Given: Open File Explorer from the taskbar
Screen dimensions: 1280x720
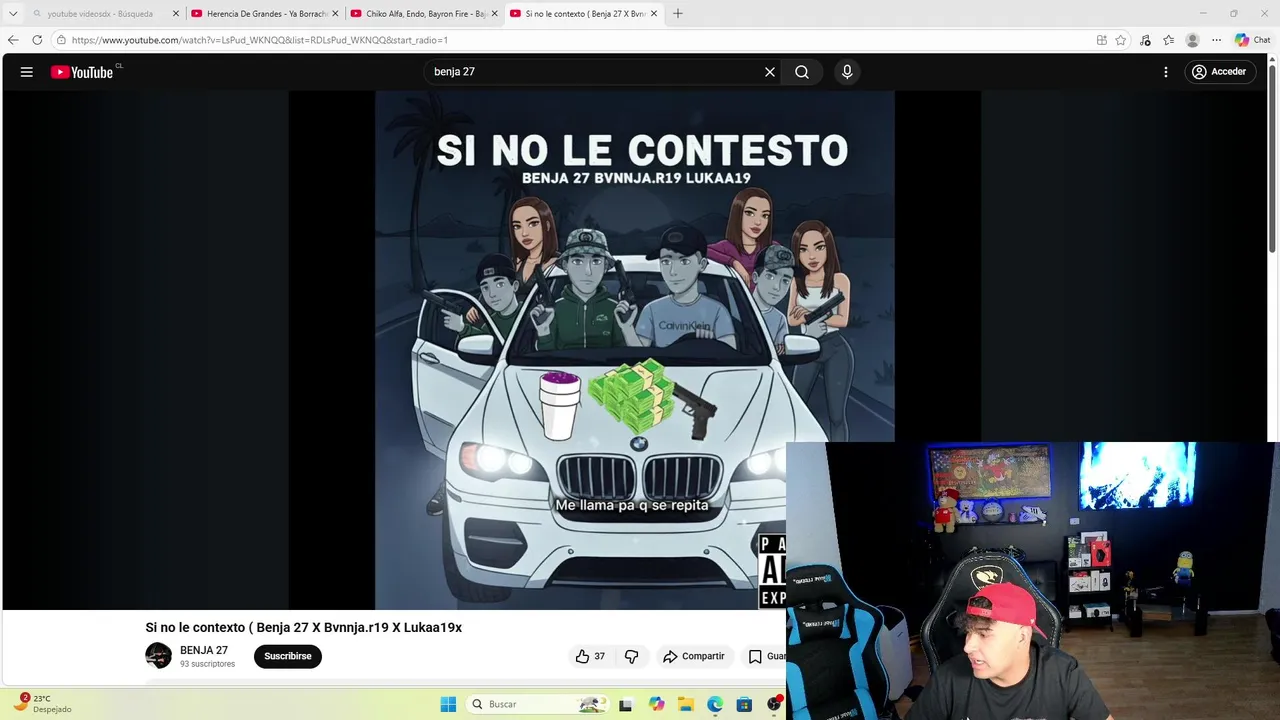Looking at the screenshot, I should pos(685,704).
